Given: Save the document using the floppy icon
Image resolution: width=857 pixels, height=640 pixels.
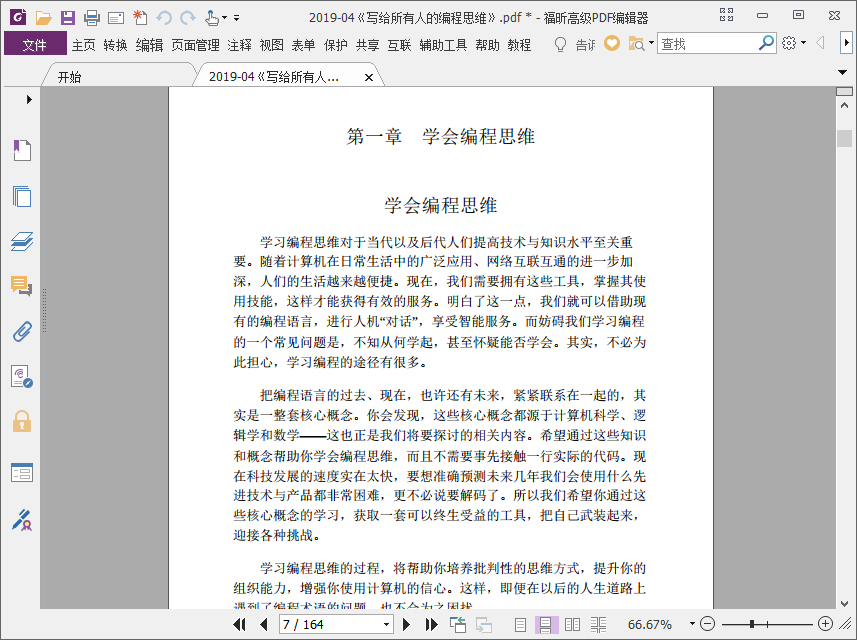Looking at the screenshot, I should coord(68,17).
